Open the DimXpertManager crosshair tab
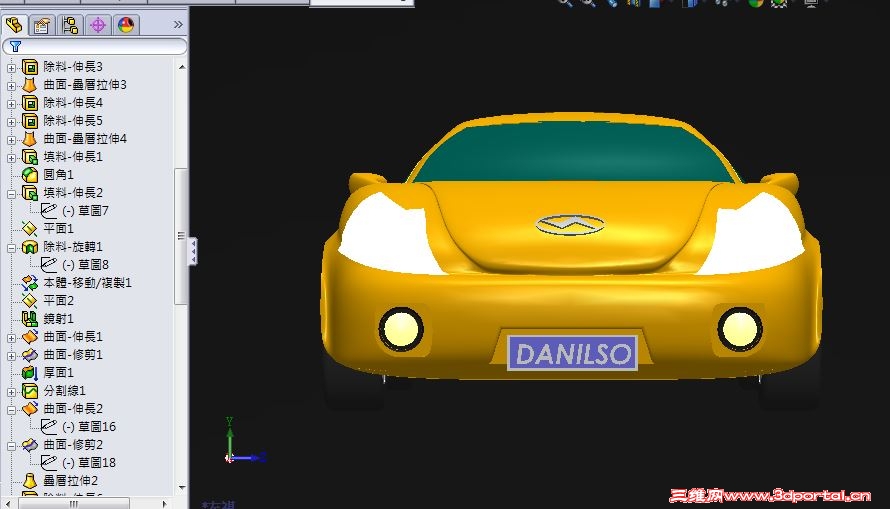This screenshot has width=890, height=509. coord(98,25)
